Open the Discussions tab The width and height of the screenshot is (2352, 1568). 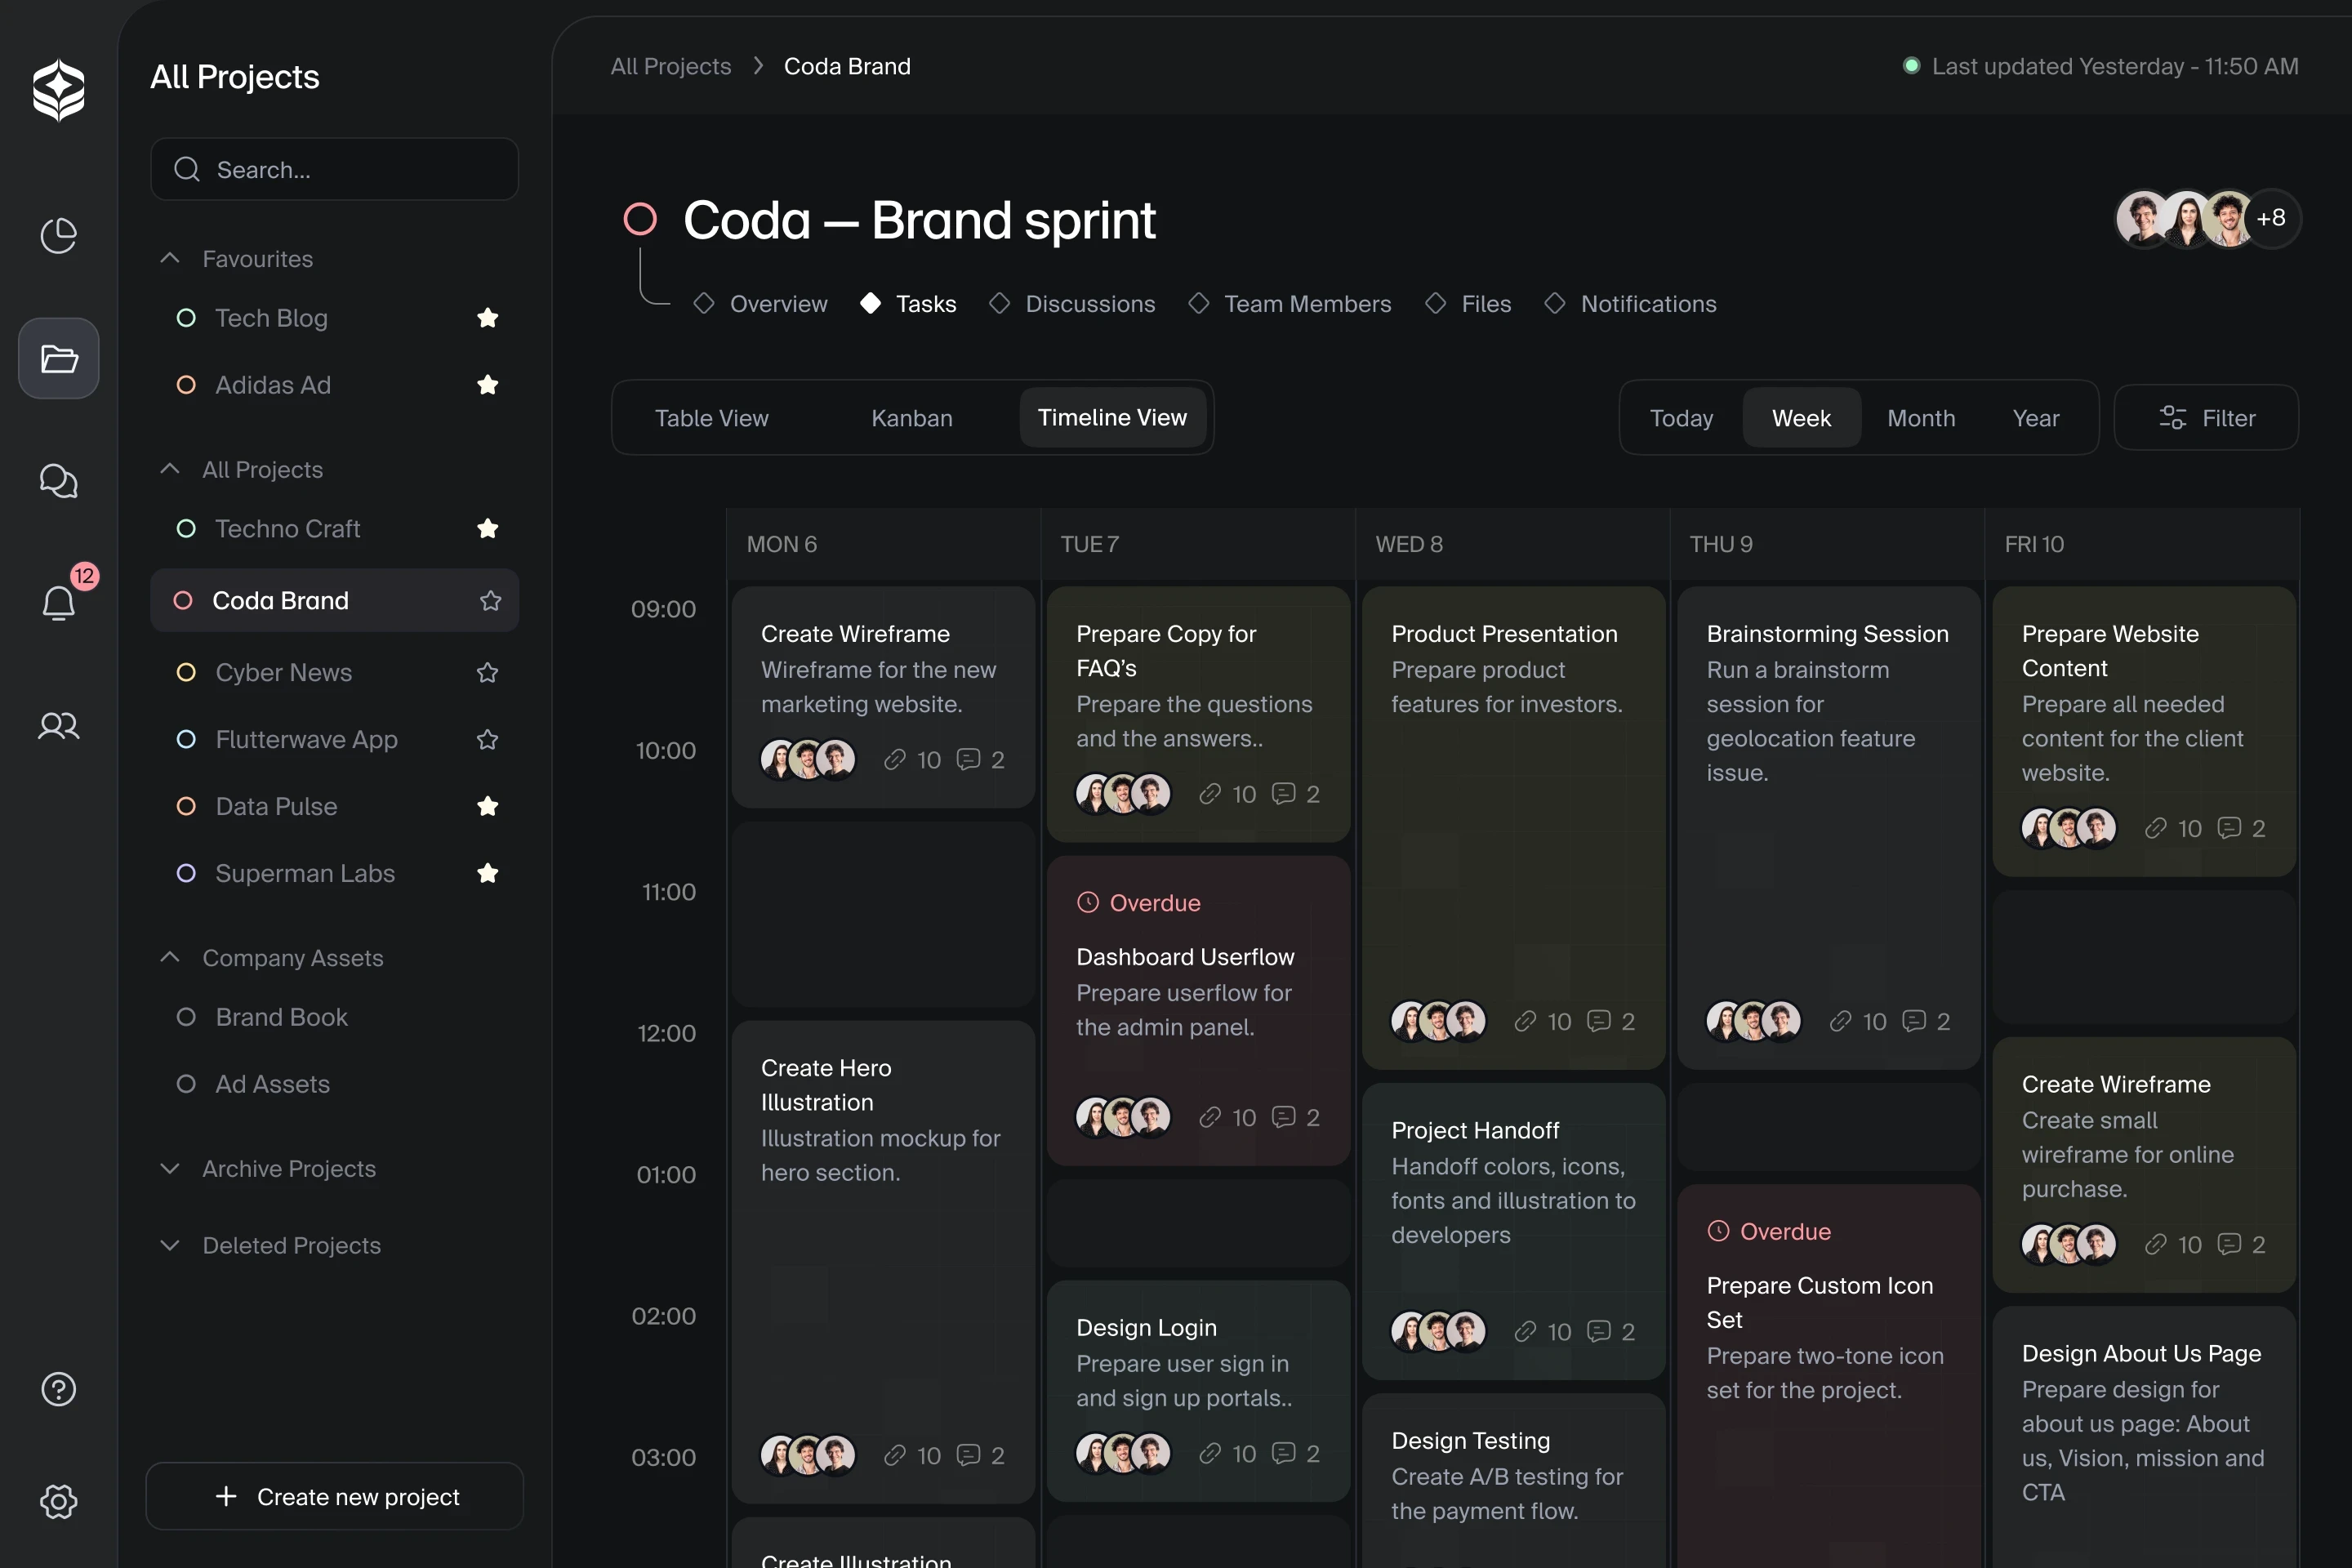tap(1073, 304)
